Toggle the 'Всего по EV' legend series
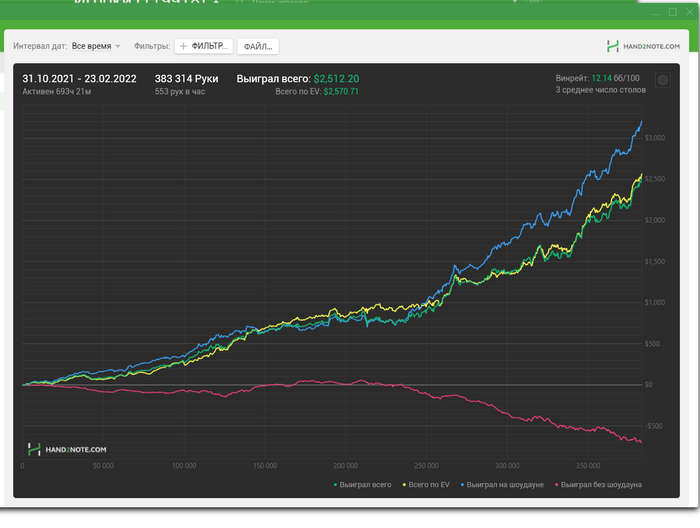 pyautogui.click(x=426, y=485)
